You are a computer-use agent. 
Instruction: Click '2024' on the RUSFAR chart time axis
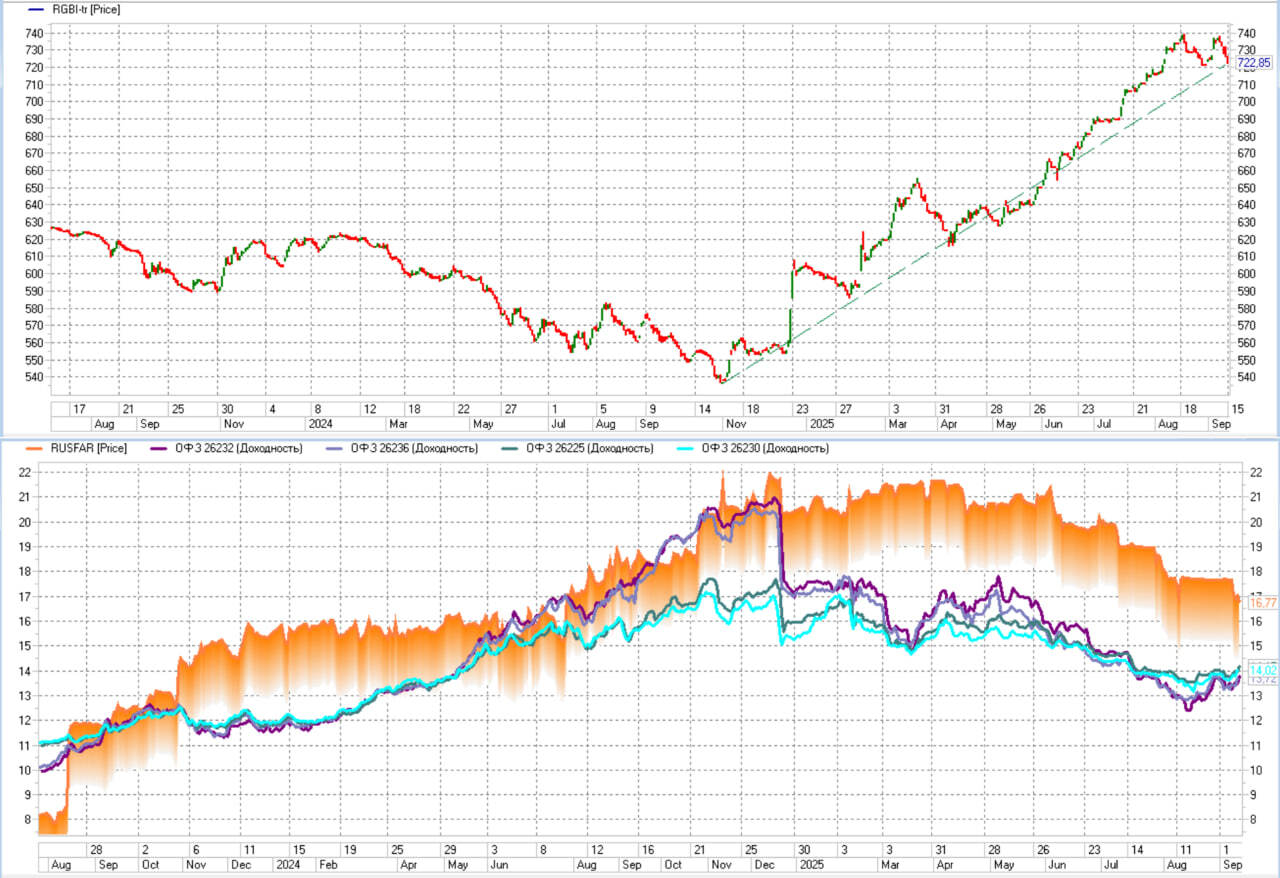[288, 863]
